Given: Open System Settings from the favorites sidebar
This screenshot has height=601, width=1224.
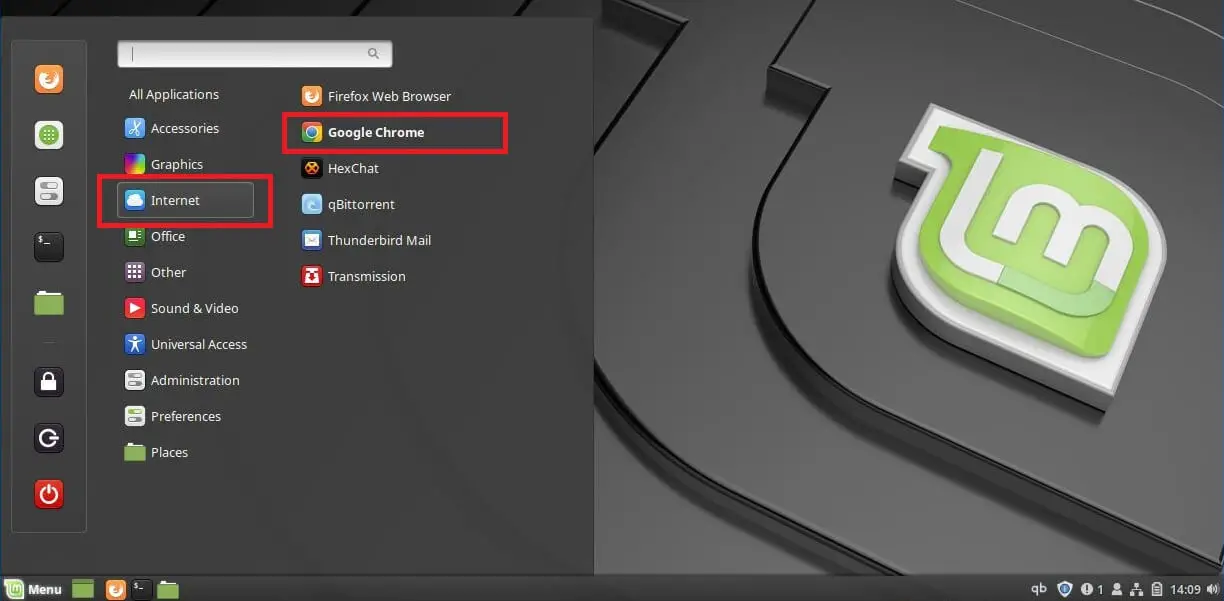Looking at the screenshot, I should pyautogui.click(x=49, y=191).
